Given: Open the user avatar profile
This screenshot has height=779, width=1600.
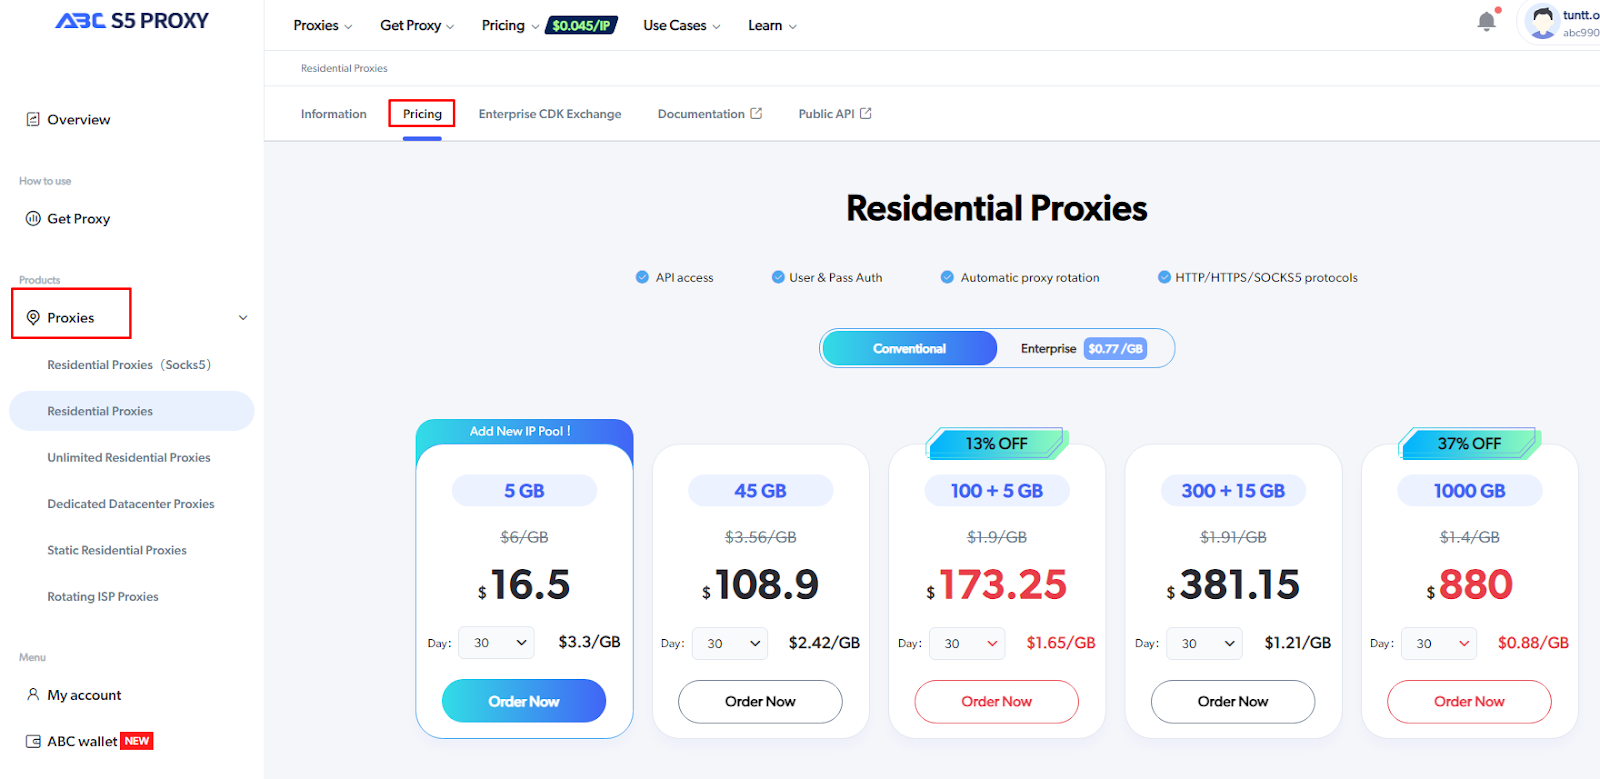Looking at the screenshot, I should (1543, 22).
